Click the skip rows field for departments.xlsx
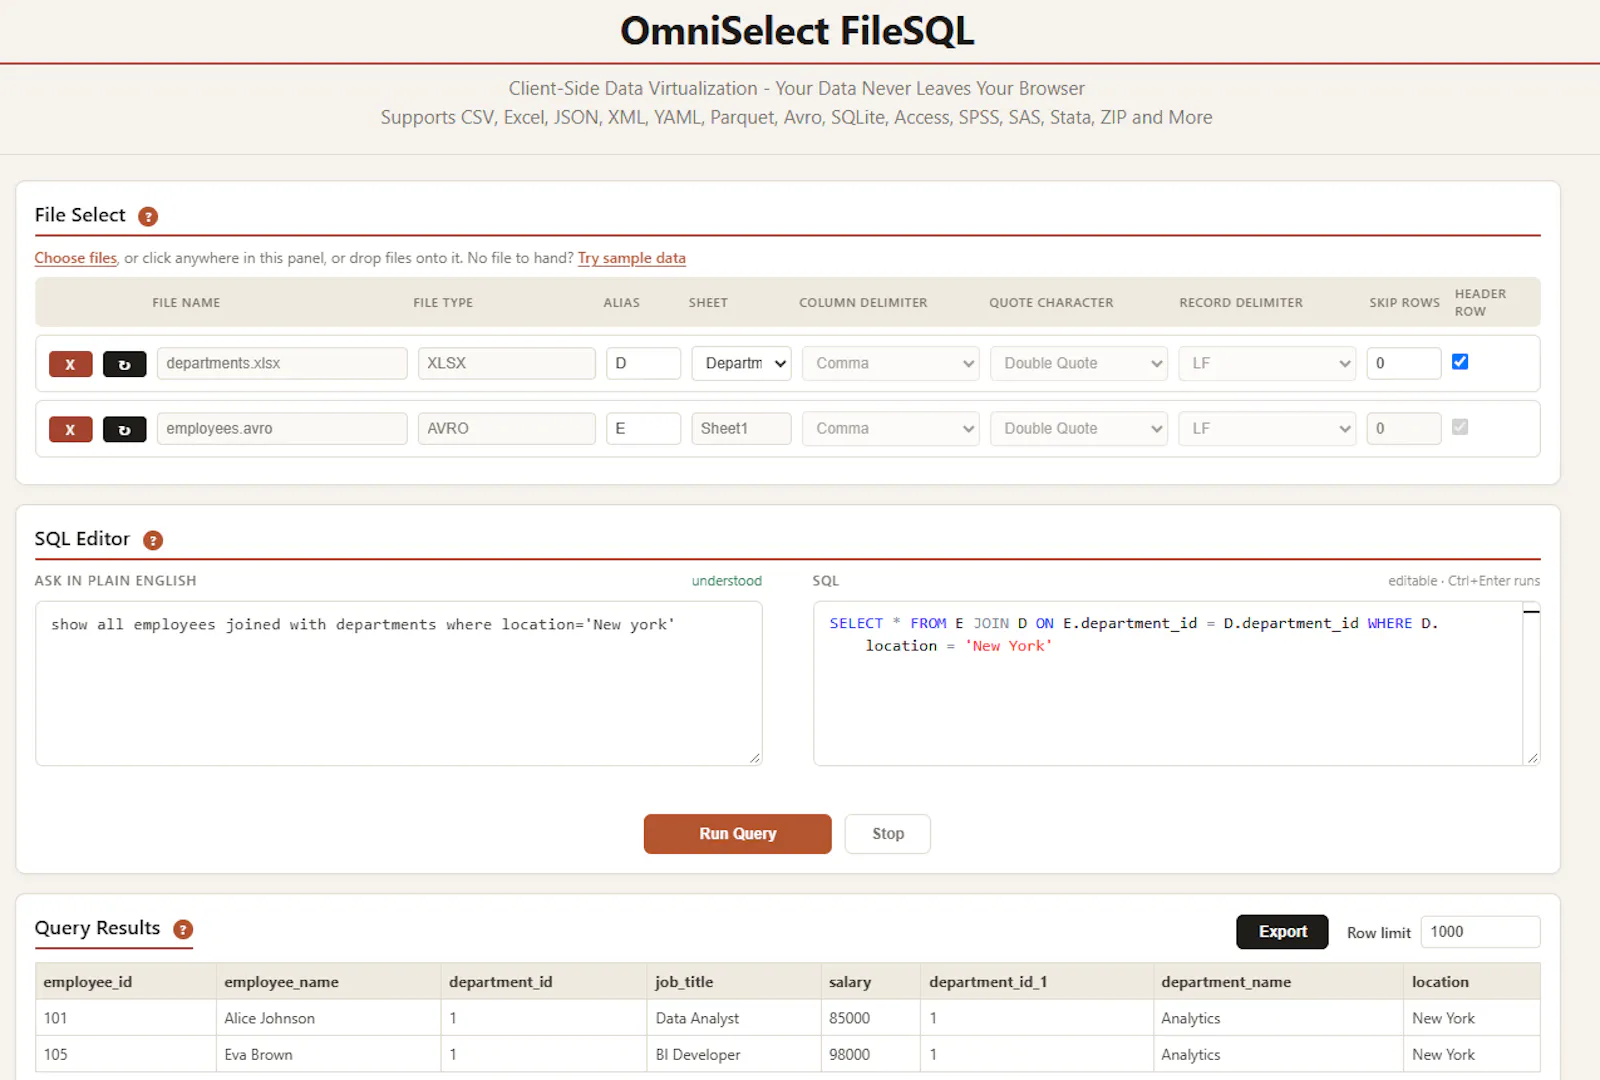Viewport: 1600px width, 1080px height. tap(1404, 363)
